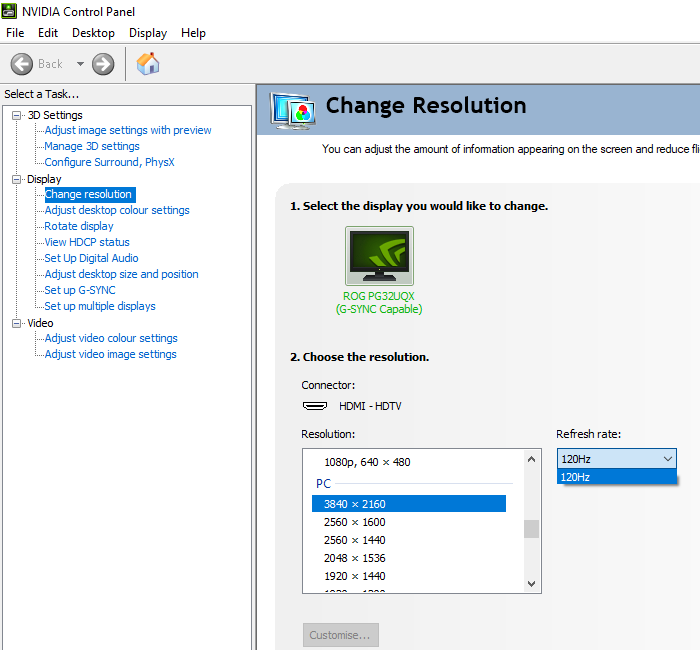The image size is (700, 650).
Task: Click the Back arrow button
Action: [x=21, y=64]
